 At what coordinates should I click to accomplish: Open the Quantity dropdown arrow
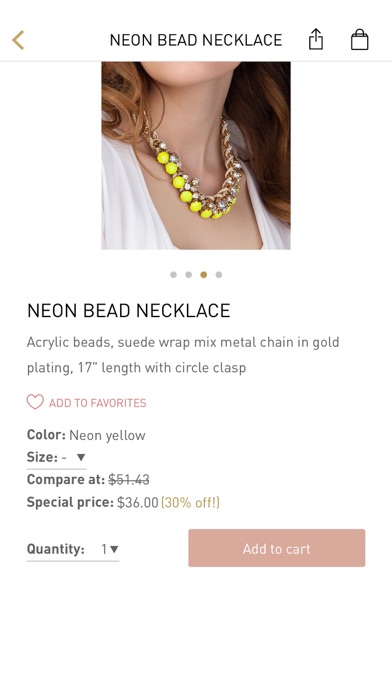[x=114, y=550]
